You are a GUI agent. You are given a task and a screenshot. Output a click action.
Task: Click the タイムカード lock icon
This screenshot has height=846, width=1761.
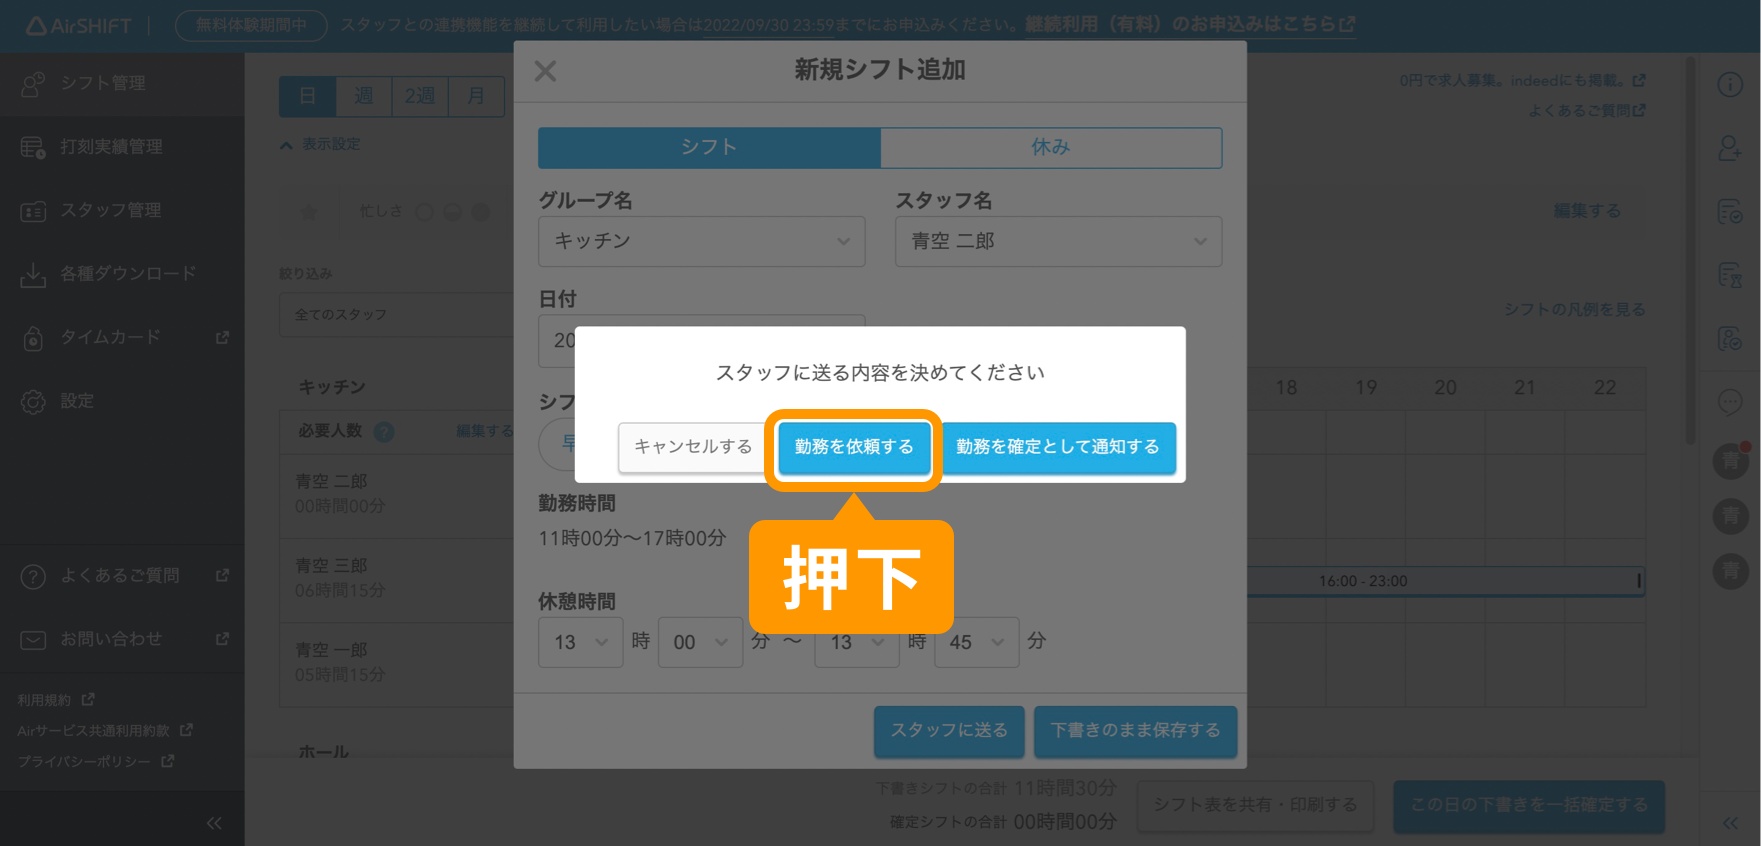coord(33,338)
